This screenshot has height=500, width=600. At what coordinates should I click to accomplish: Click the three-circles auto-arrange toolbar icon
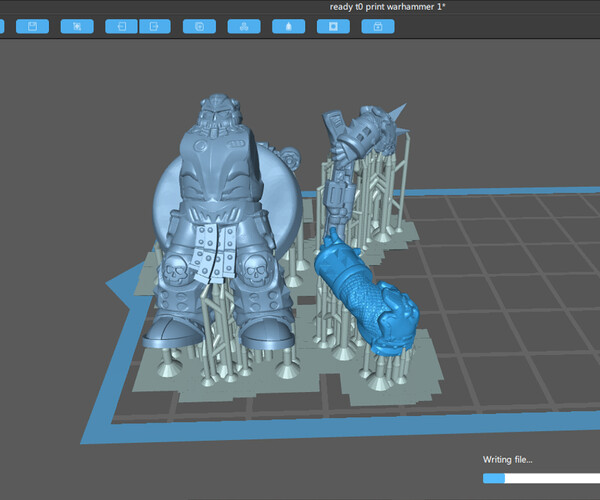click(x=244, y=26)
